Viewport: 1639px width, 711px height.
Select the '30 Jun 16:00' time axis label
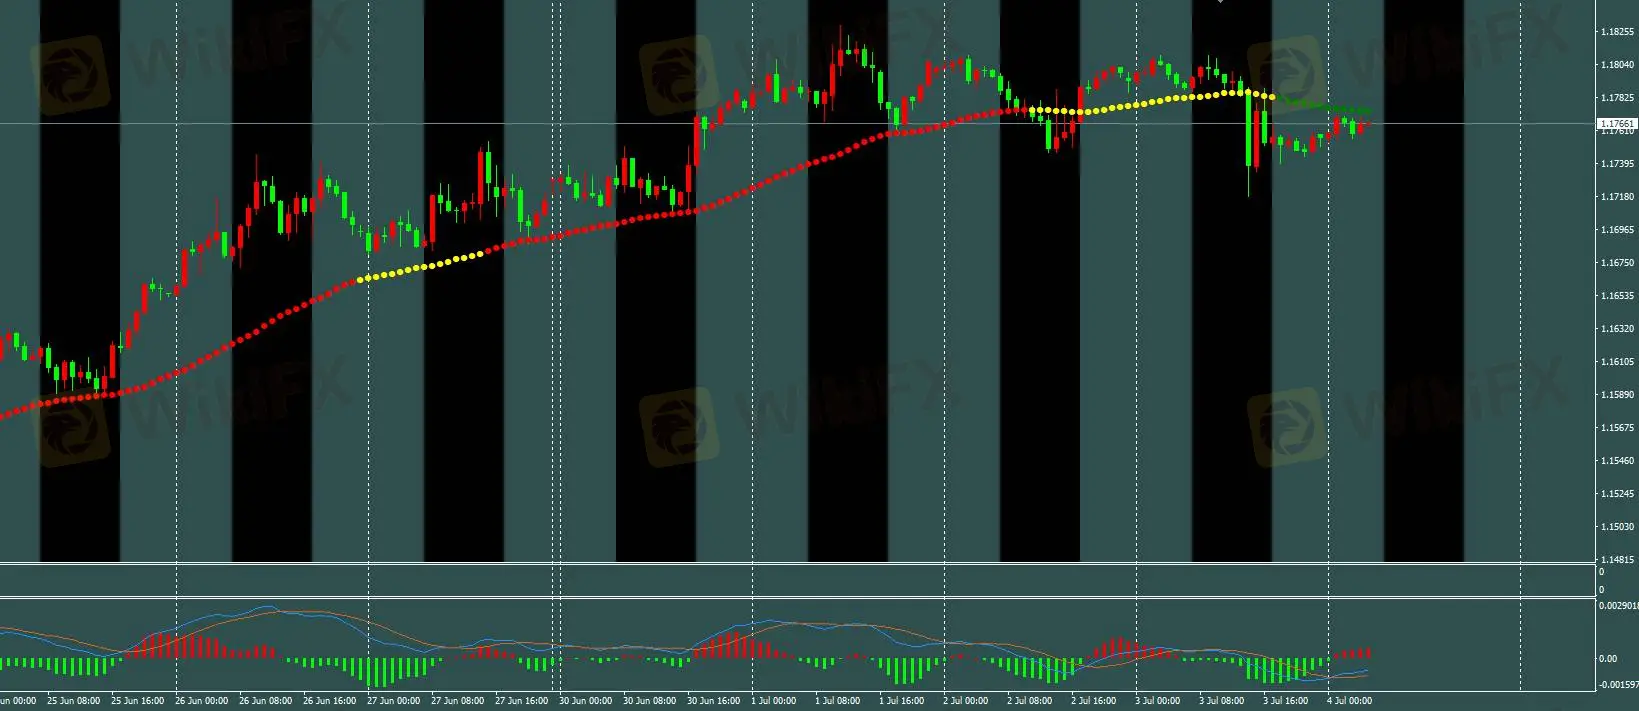pyautogui.click(x=713, y=701)
